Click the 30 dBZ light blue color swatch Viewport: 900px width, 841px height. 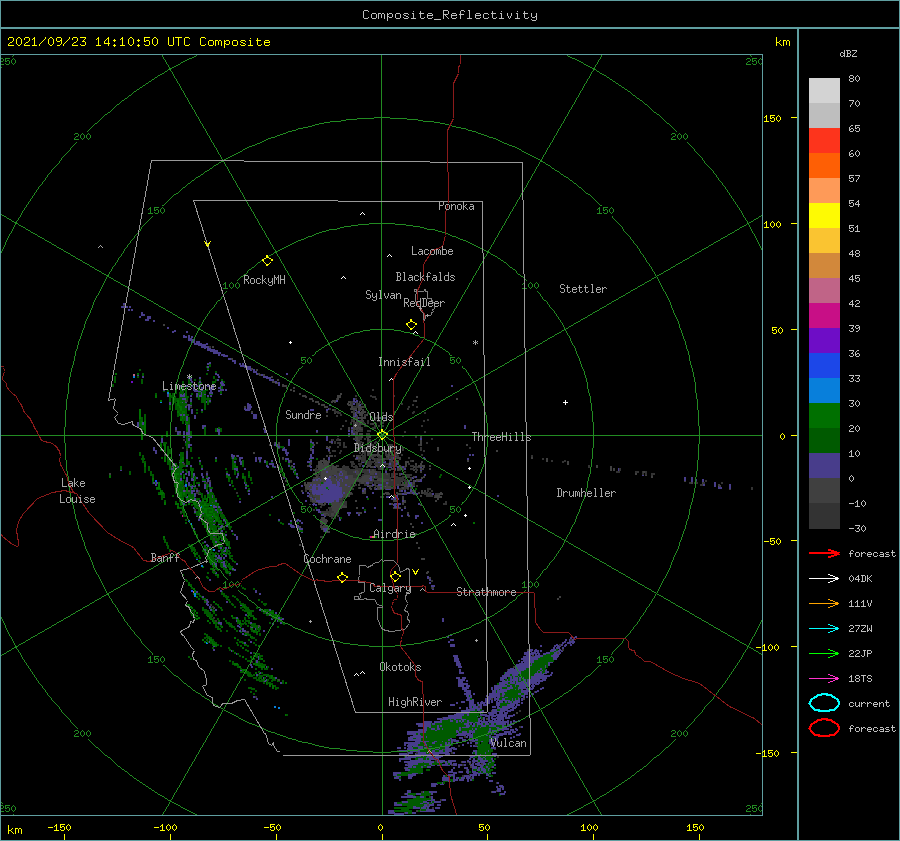(824, 390)
